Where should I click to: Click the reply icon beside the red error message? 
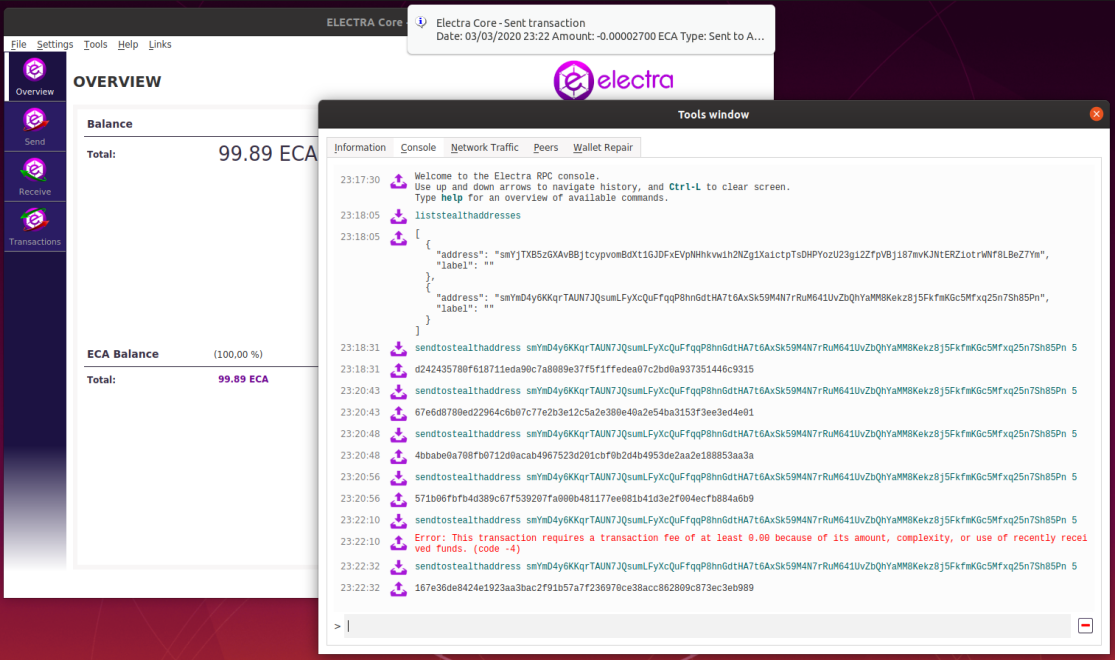(398, 542)
